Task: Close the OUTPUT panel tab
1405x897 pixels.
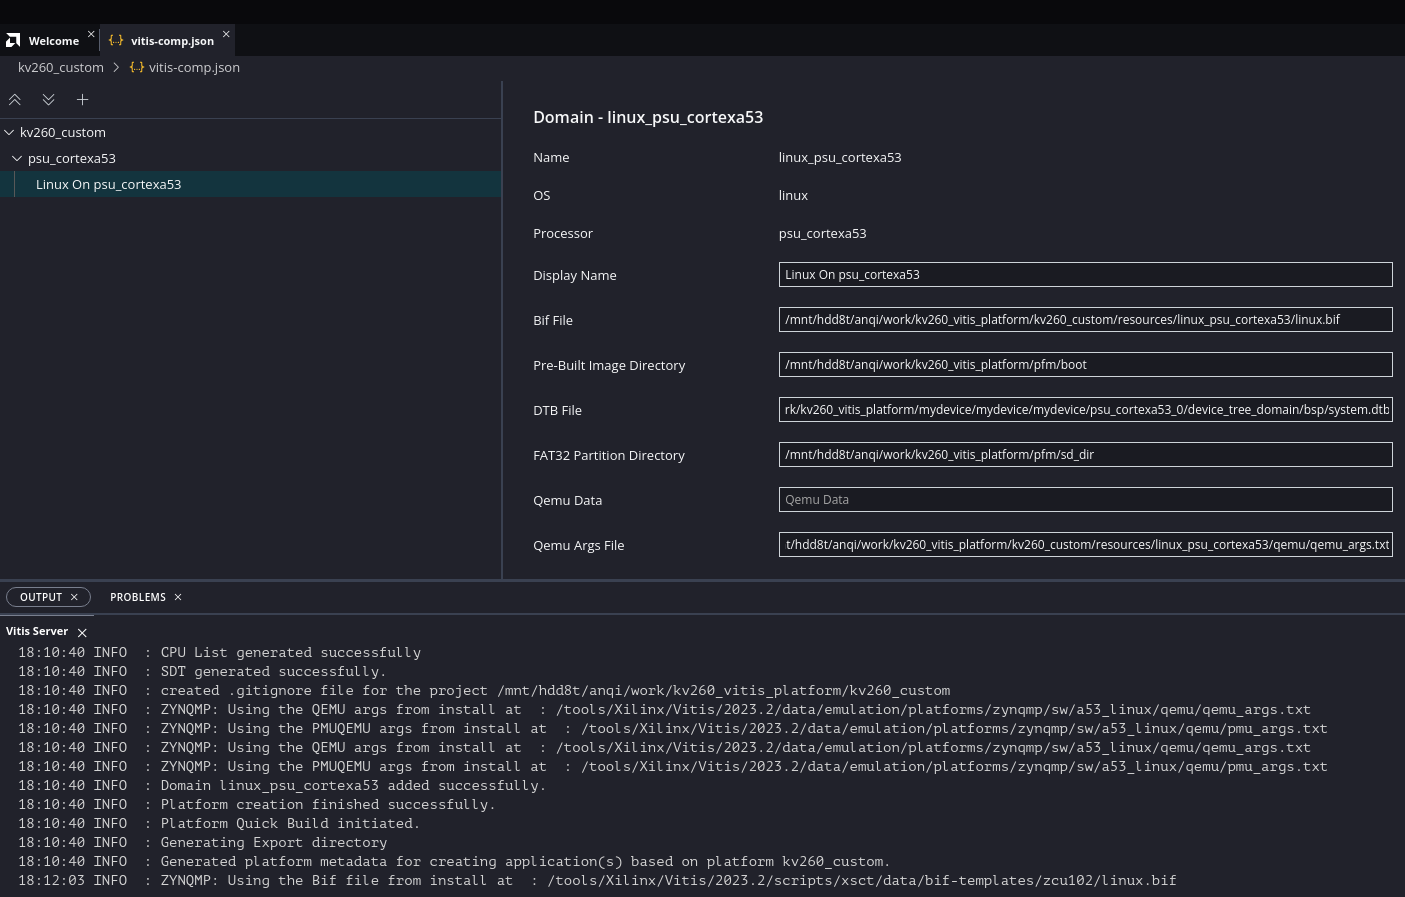Action: [74, 597]
